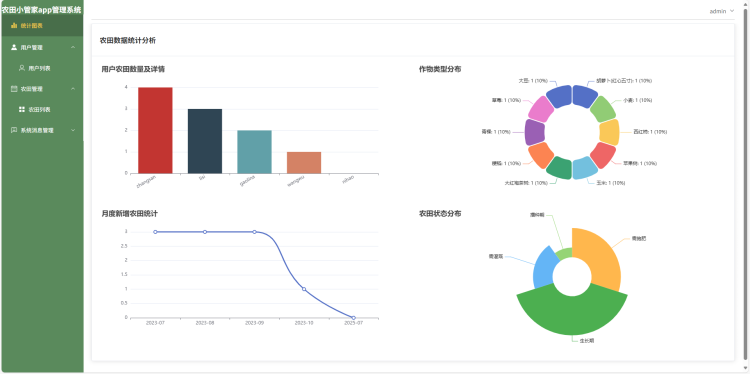Image resolution: width=750 pixels, height=374 pixels.
Task: Click the person outline icon beside 用户列表
Action: tap(22, 68)
